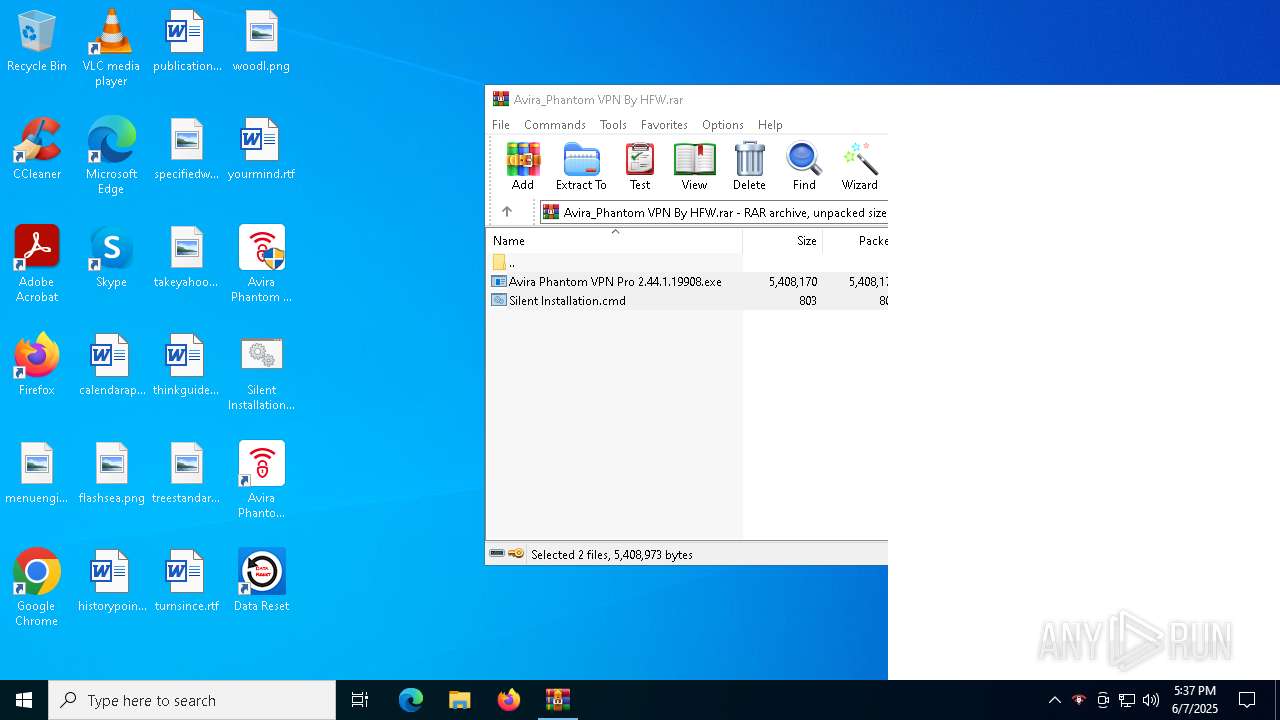The image size is (1280, 720).
Task: Click the Add toolbar icon in WinRAR
Action: 523,166
